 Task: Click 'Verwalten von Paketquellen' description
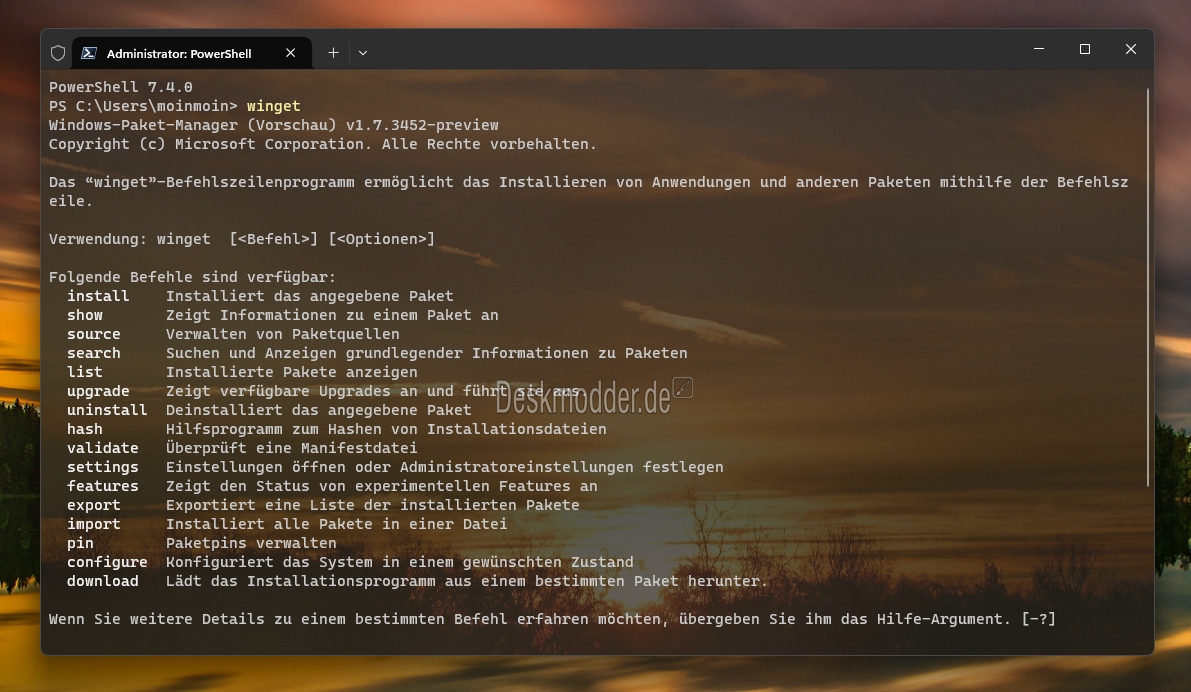(x=283, y=334)
